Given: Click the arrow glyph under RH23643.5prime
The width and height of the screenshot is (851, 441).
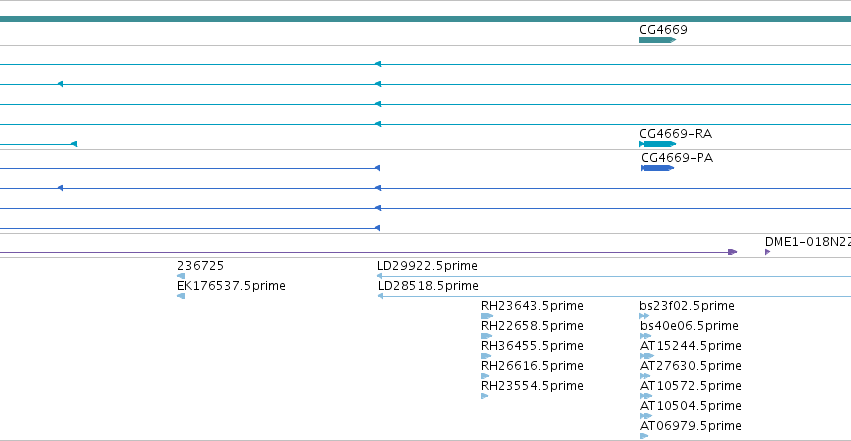Looking at the screenshot, I should (x=487, y=316).
